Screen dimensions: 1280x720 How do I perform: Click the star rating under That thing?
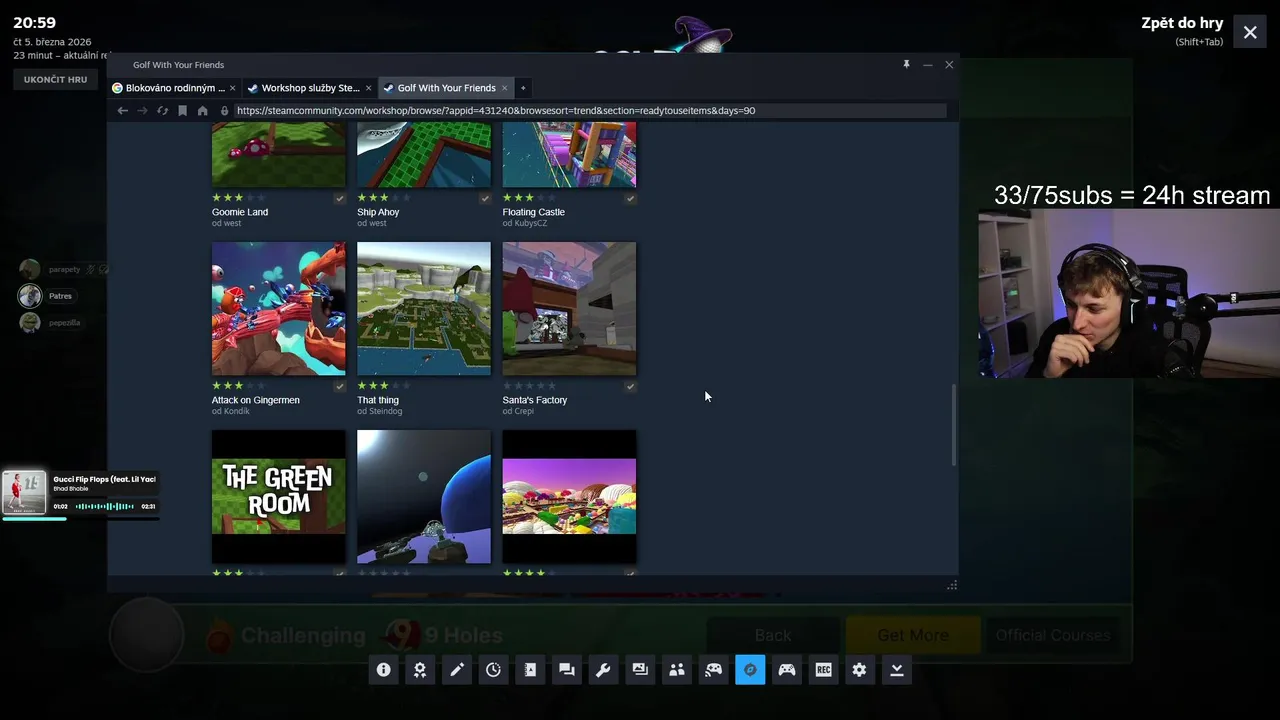385,386
